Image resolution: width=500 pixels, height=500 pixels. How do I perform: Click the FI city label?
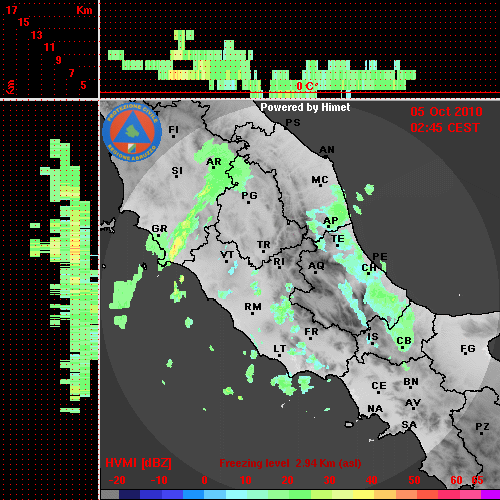click(x=173, y=129)
